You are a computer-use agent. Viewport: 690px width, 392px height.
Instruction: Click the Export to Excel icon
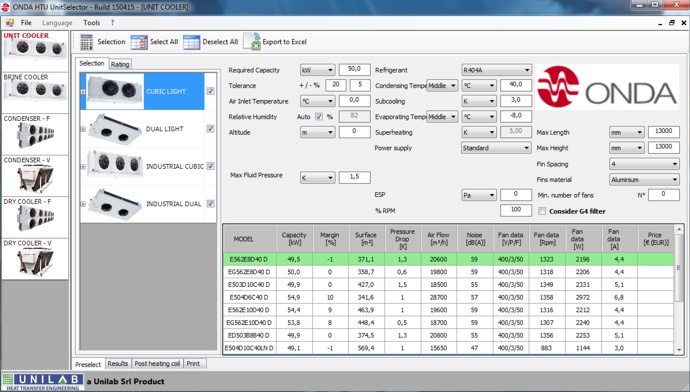pos(252,42)
